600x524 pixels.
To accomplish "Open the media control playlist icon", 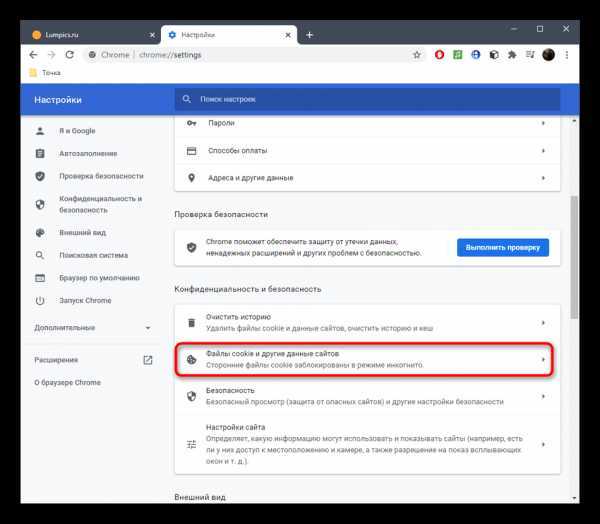I will 530,55.
